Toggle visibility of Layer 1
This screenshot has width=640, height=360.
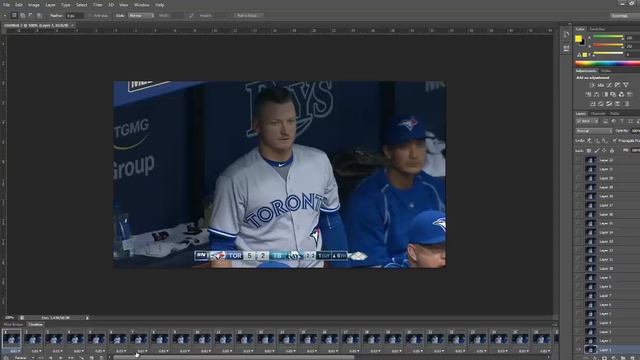tap(579, 349)
